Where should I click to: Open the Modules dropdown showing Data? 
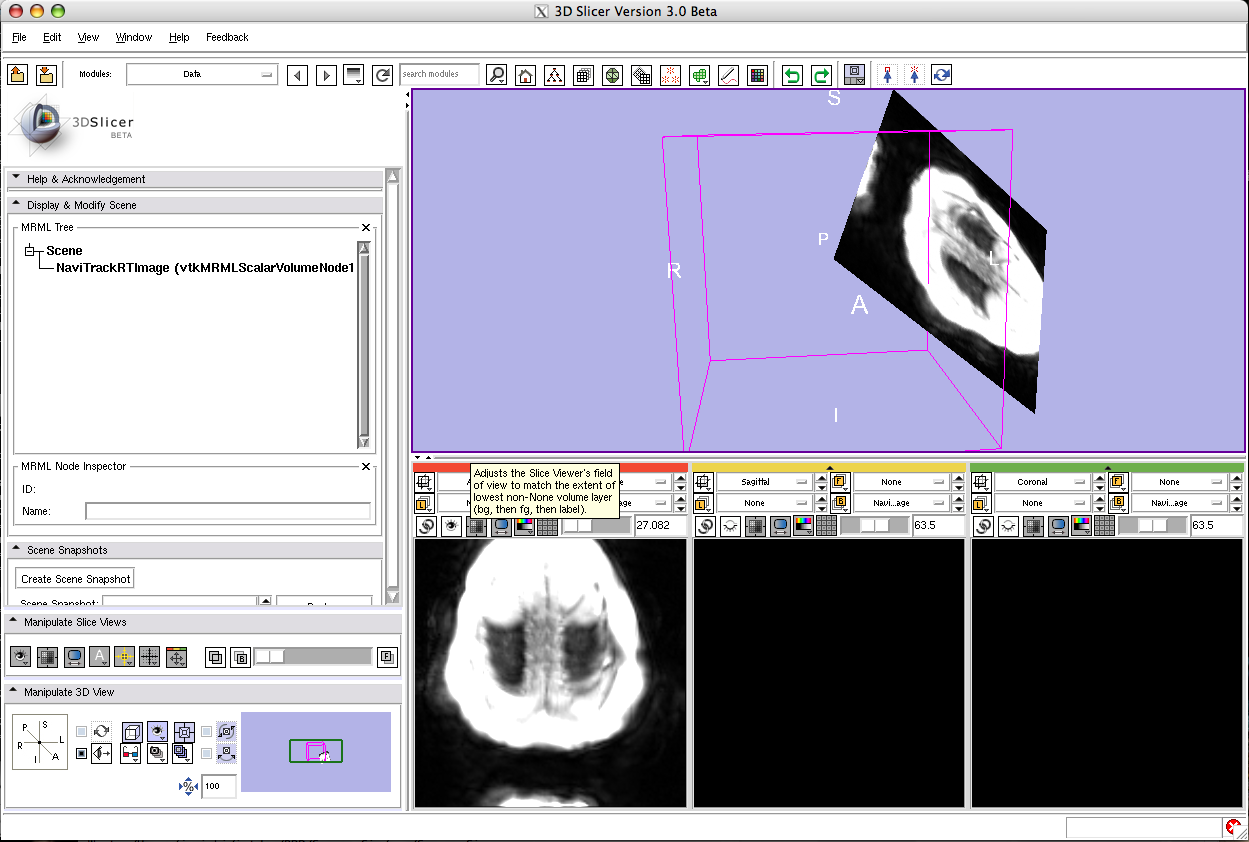[x=201, y=75]
